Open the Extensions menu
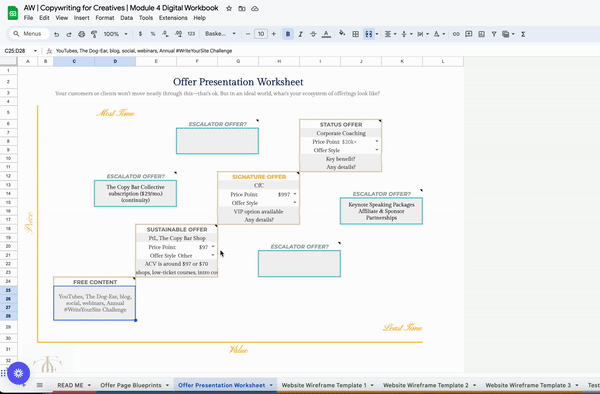Screen dimensions: 600x394 (173, 18)
